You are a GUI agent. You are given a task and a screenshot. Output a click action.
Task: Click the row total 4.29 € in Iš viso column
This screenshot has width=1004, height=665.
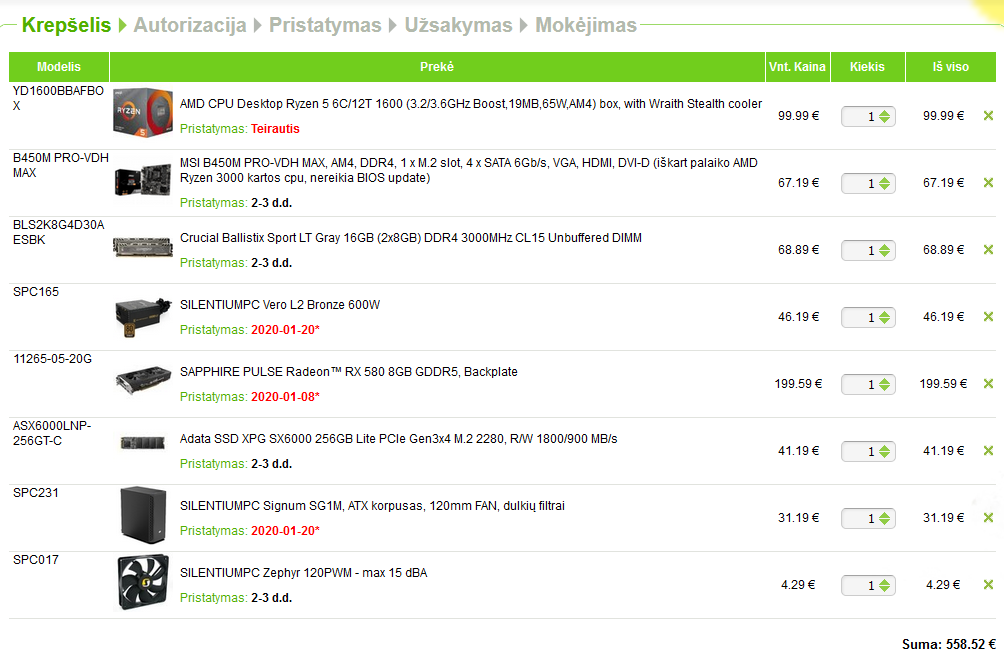(943, 585)
